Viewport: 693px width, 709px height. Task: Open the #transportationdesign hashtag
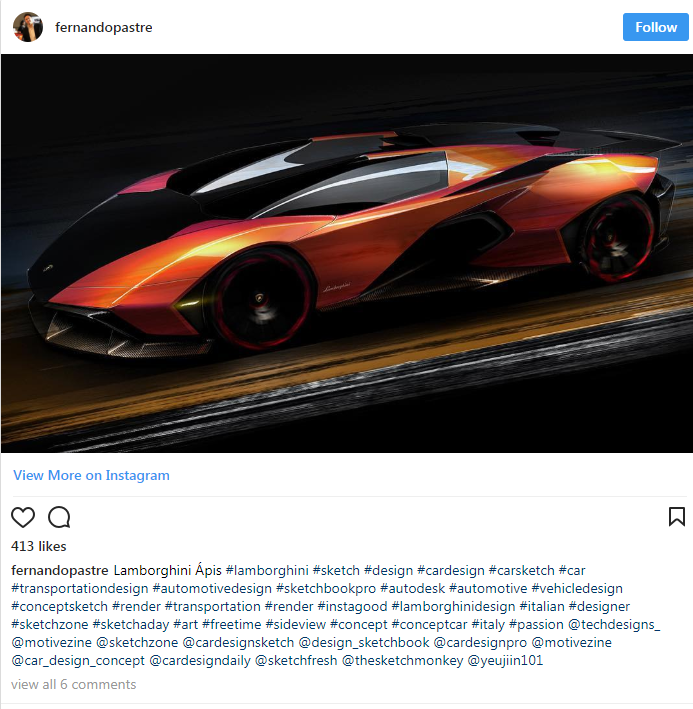pyautogui.click(x=80, y=588)
